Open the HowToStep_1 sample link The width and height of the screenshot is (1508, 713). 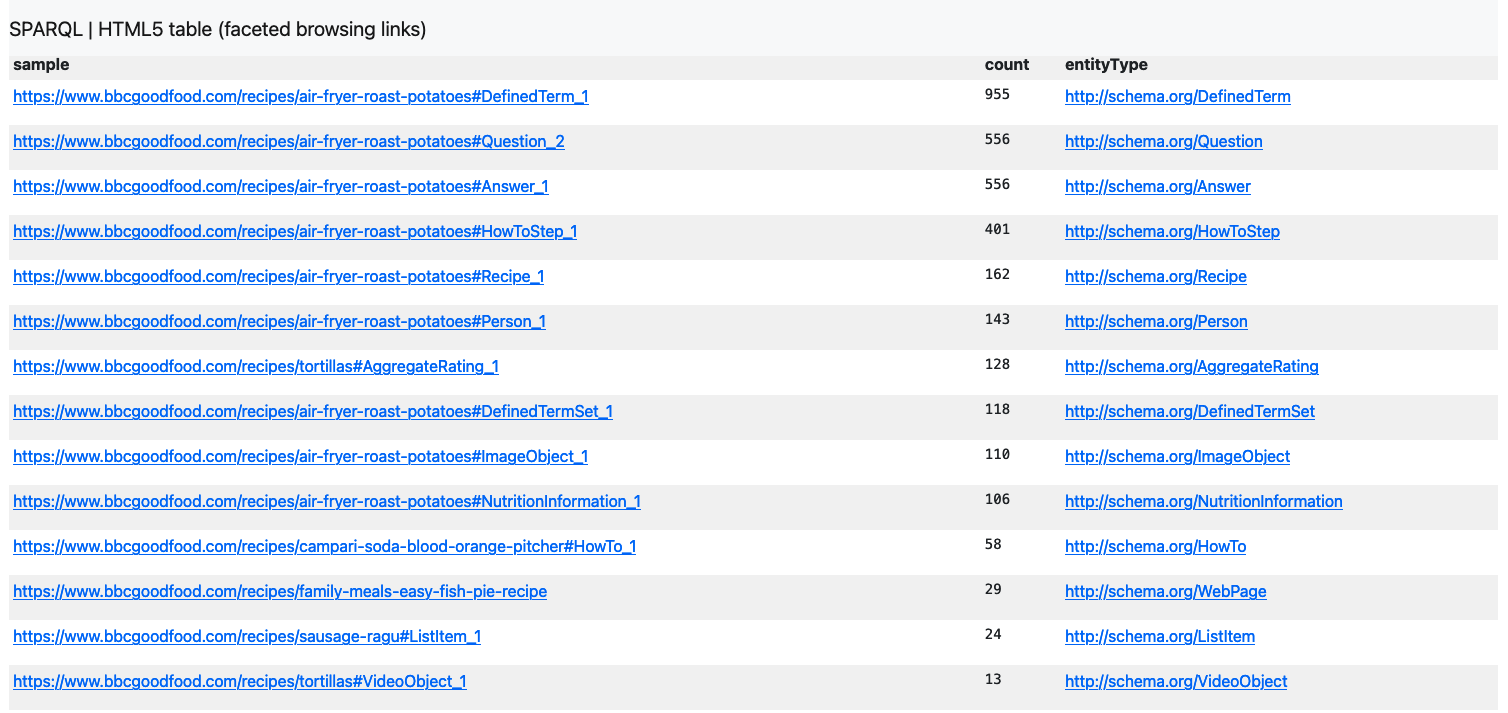point(295,232)
